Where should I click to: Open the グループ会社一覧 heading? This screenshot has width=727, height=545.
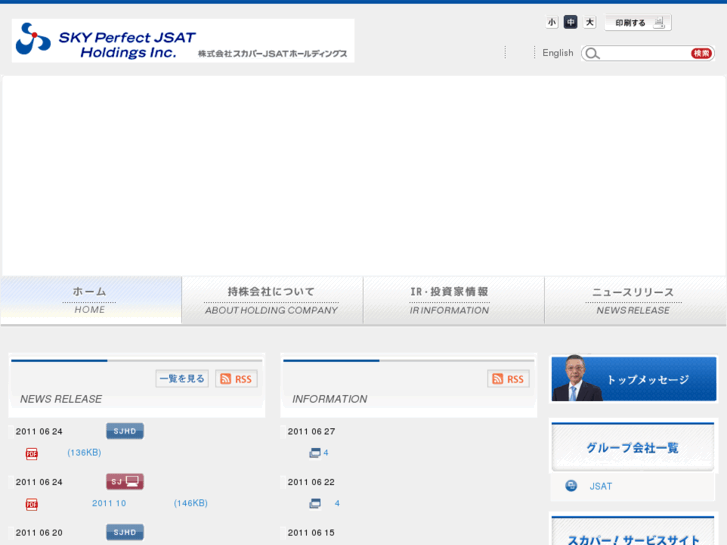(633, 448)
